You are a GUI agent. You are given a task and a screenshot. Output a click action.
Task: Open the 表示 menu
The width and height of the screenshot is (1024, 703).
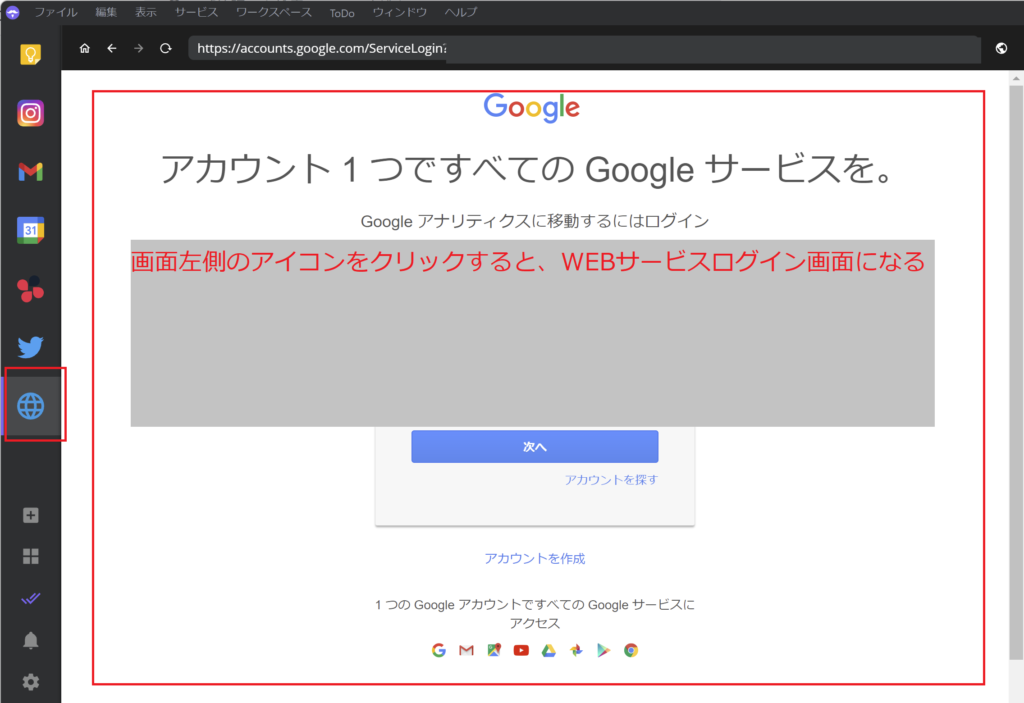pyautogui.click(x=146, y=12)
